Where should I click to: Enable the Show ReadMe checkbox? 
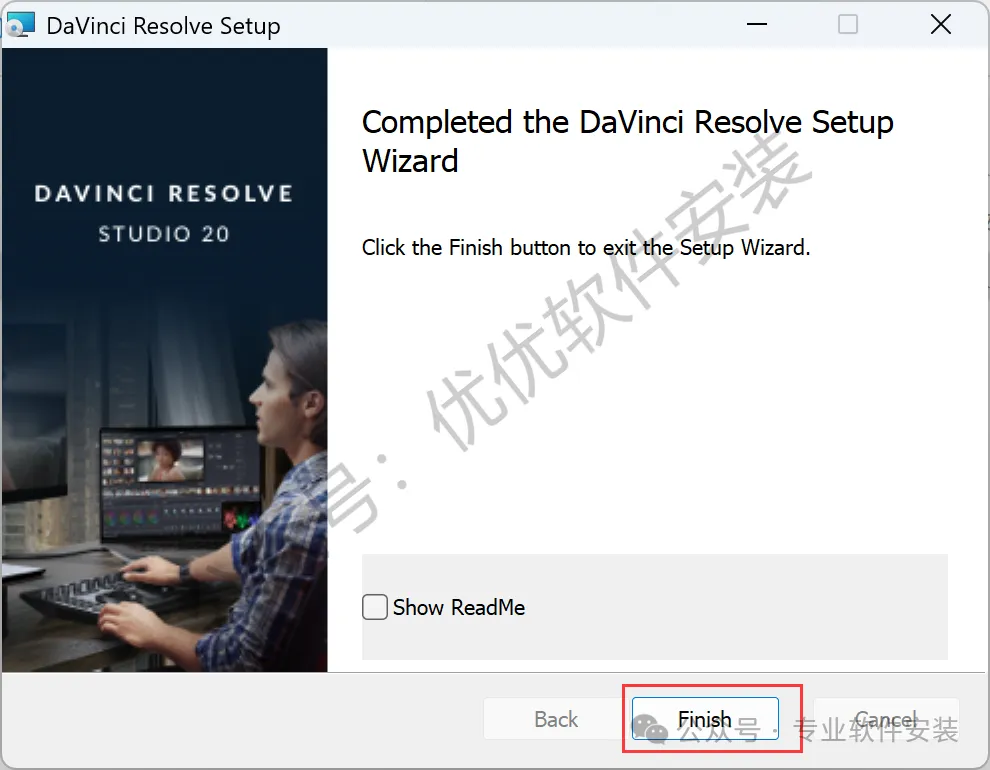pyautogui.click(x=374, y=607)
